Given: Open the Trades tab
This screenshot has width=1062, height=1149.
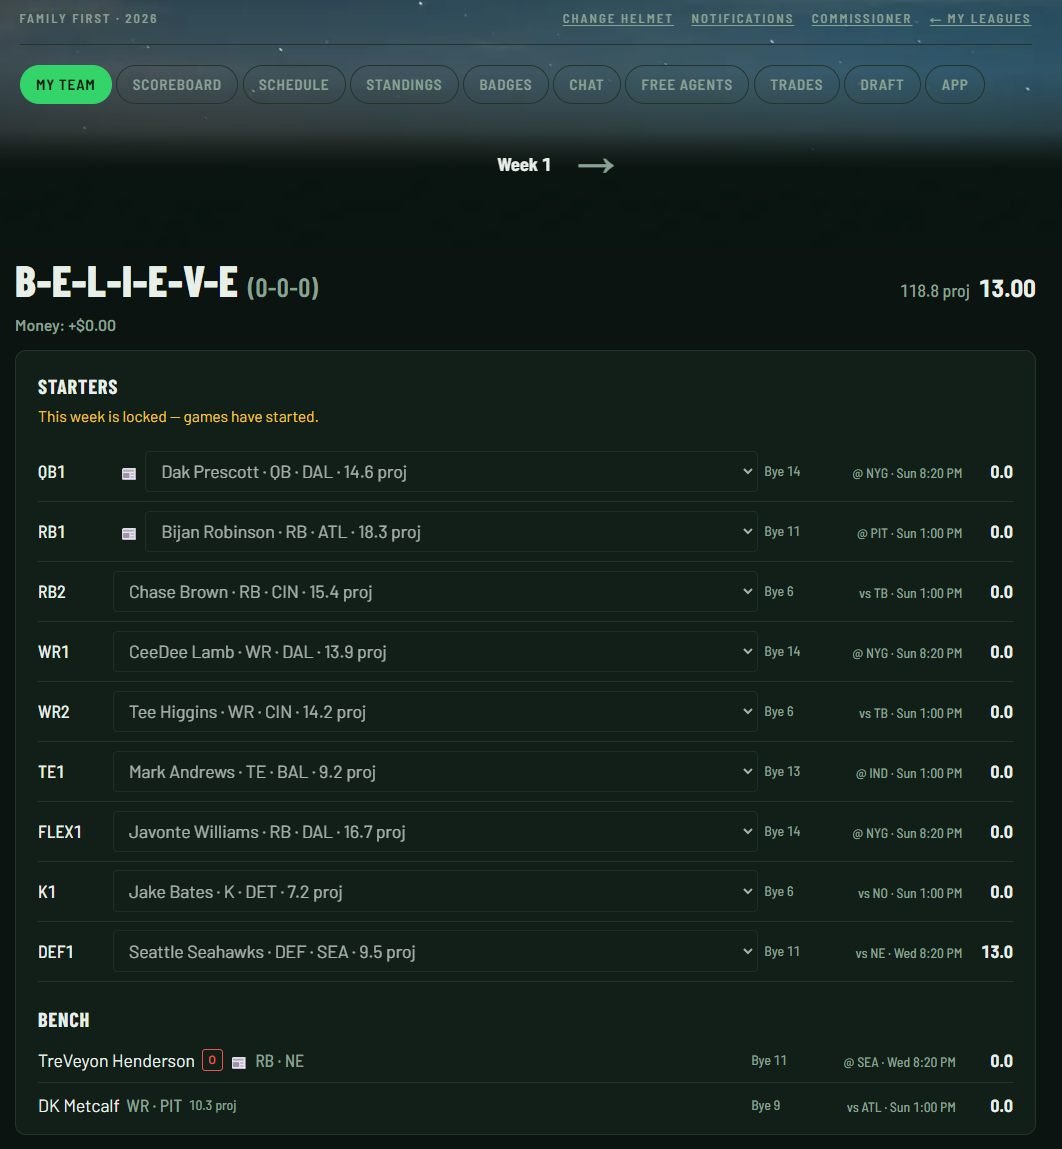Looking at the screenshot, I should (797, 85).
